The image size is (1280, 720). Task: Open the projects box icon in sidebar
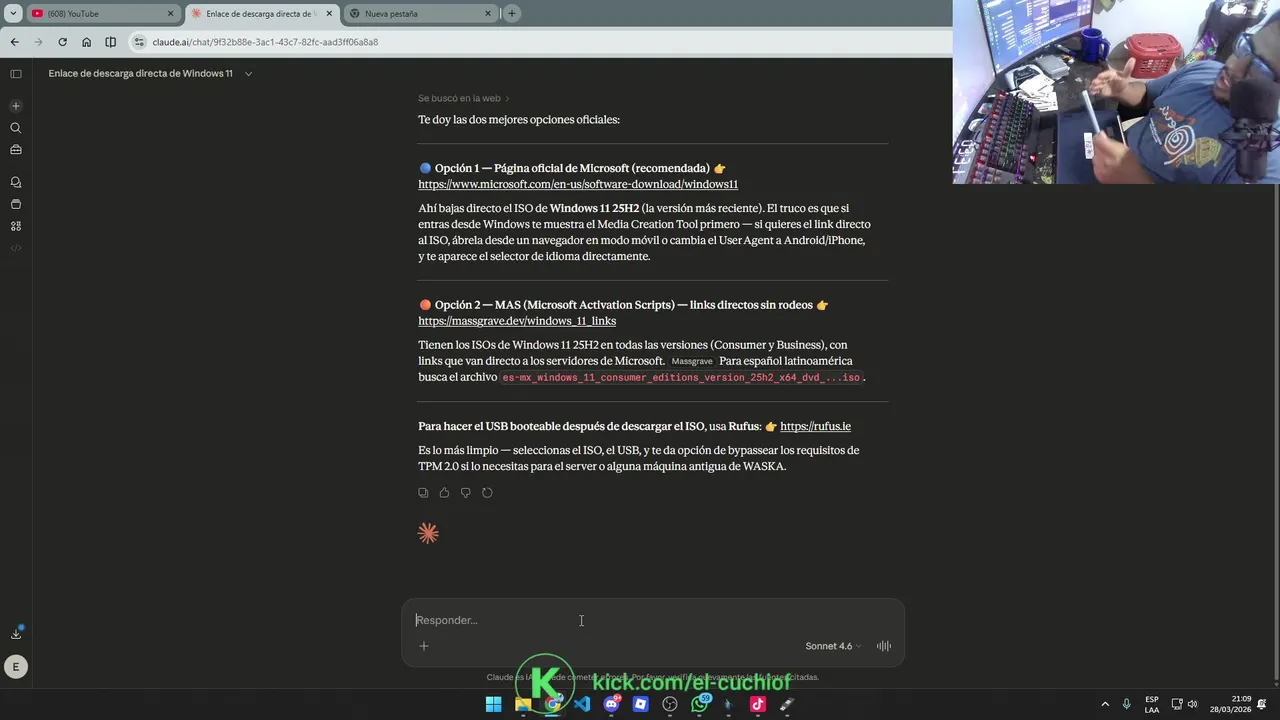[x=16, y=204]
